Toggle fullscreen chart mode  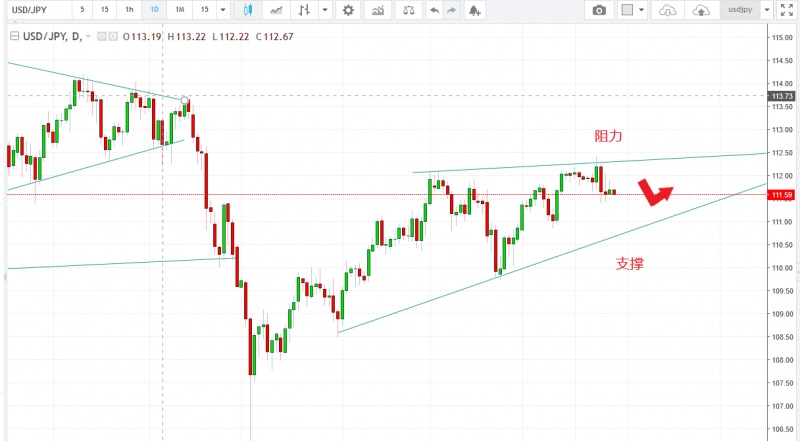789,10
